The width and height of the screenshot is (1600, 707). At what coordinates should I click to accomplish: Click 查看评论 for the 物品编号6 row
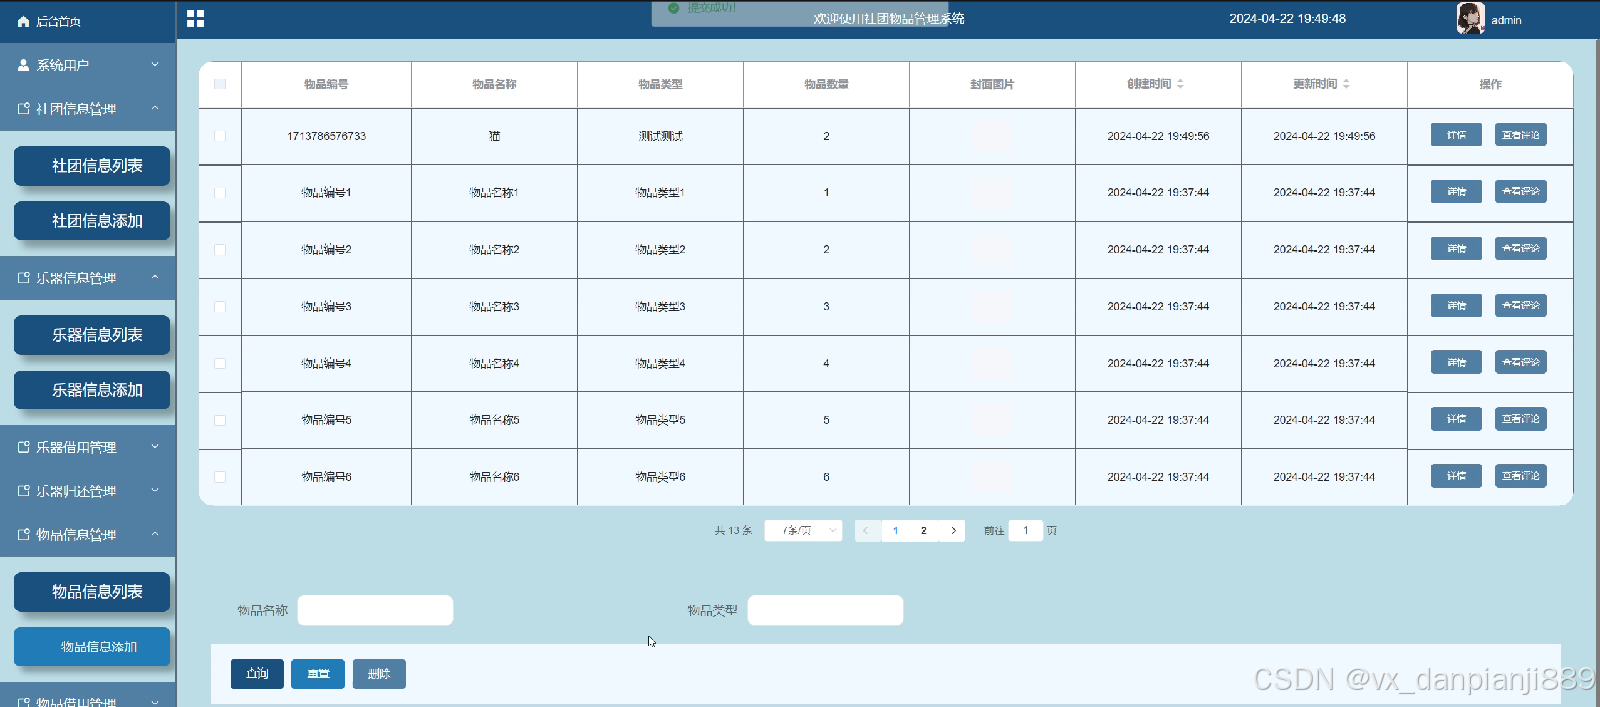1521,476
